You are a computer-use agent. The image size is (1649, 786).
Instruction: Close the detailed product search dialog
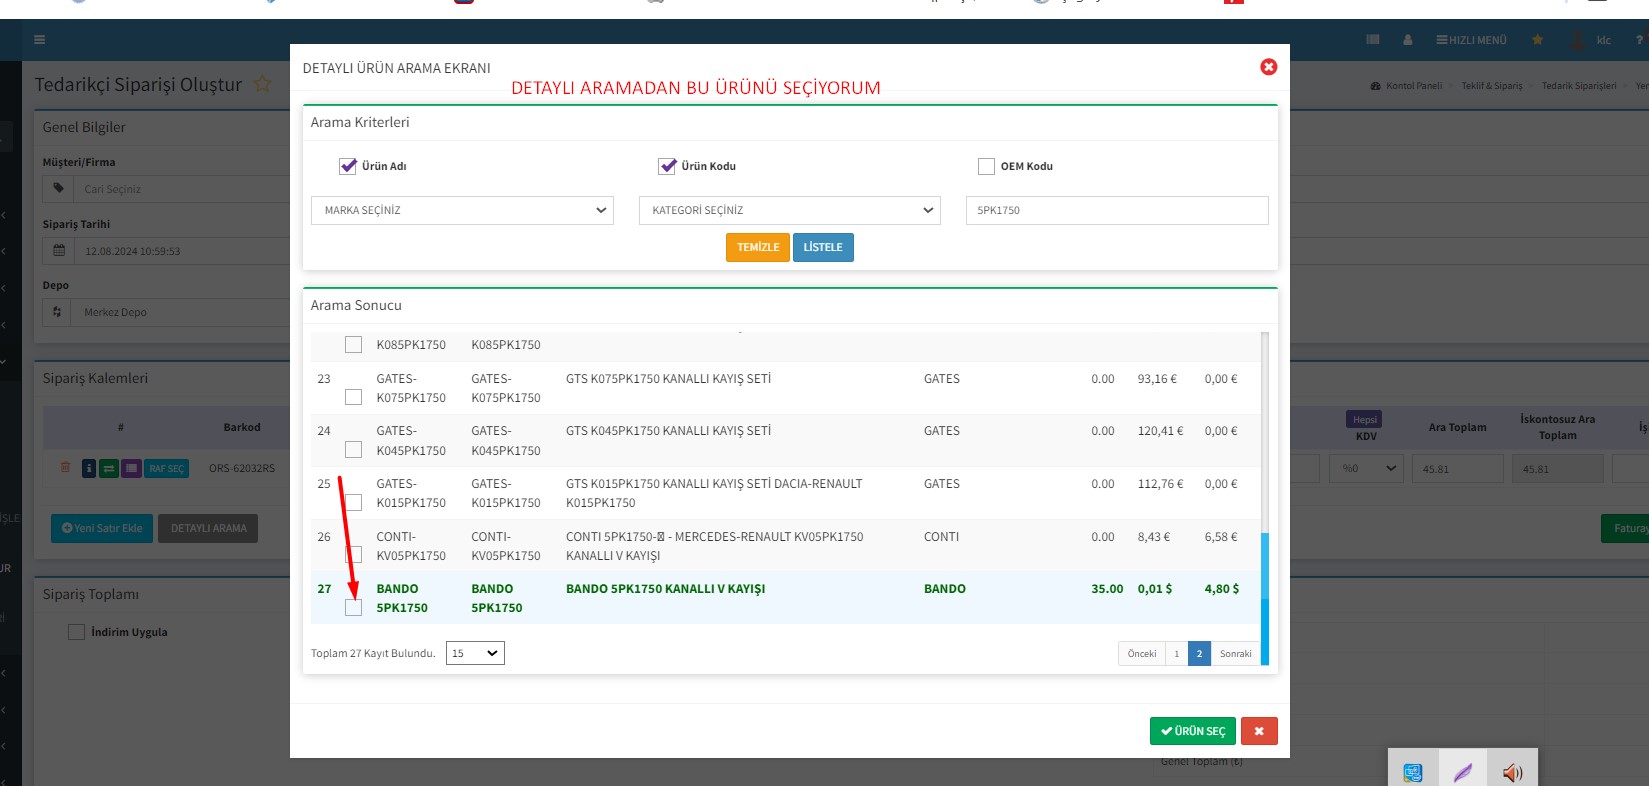point(1268,67)
